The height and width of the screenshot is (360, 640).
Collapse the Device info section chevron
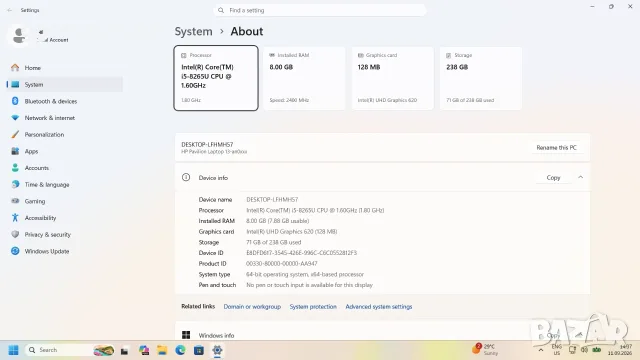point(580,178)
